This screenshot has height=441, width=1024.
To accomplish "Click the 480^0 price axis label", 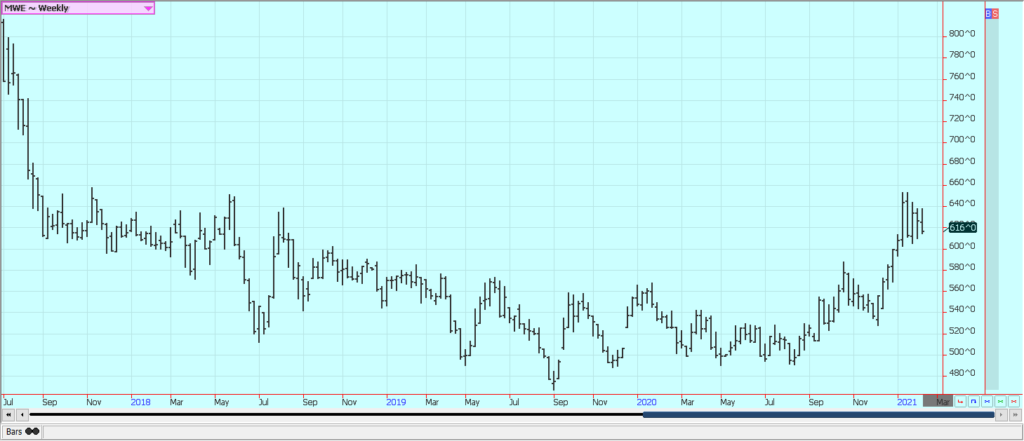I will (x=963, y=374).
